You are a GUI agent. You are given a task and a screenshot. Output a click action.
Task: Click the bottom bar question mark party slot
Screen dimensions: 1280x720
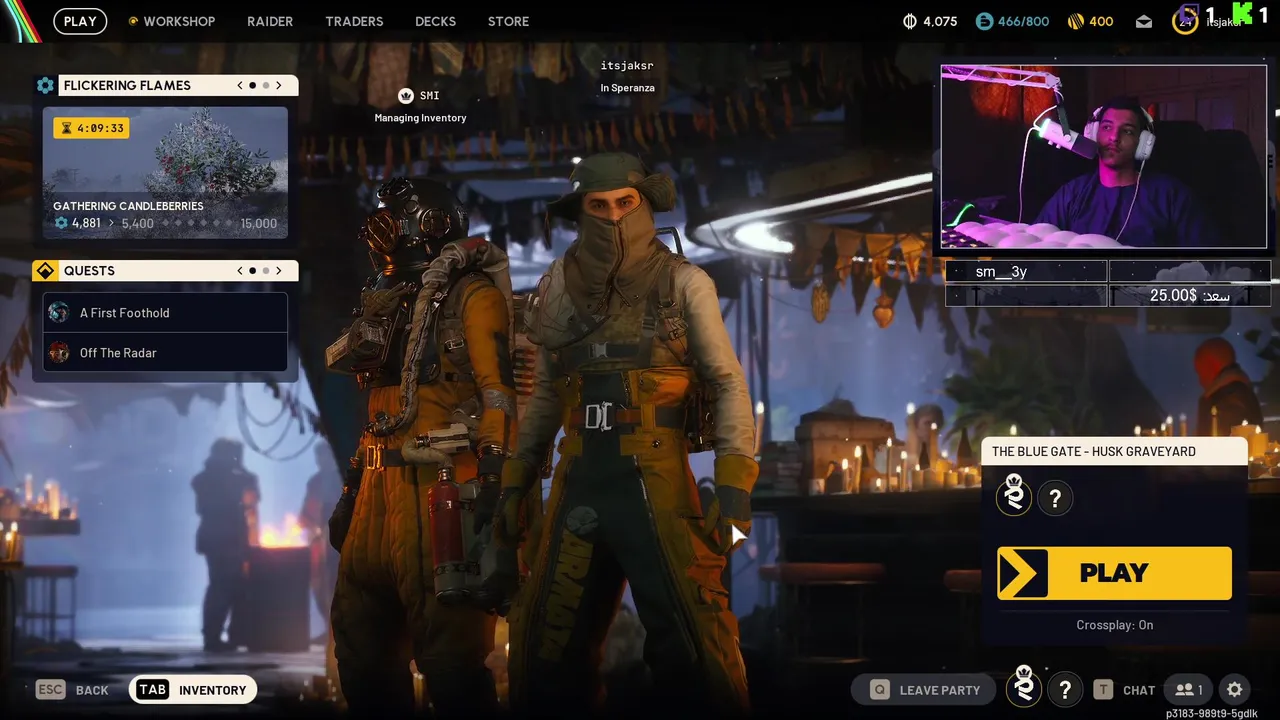pos(1065,689)
